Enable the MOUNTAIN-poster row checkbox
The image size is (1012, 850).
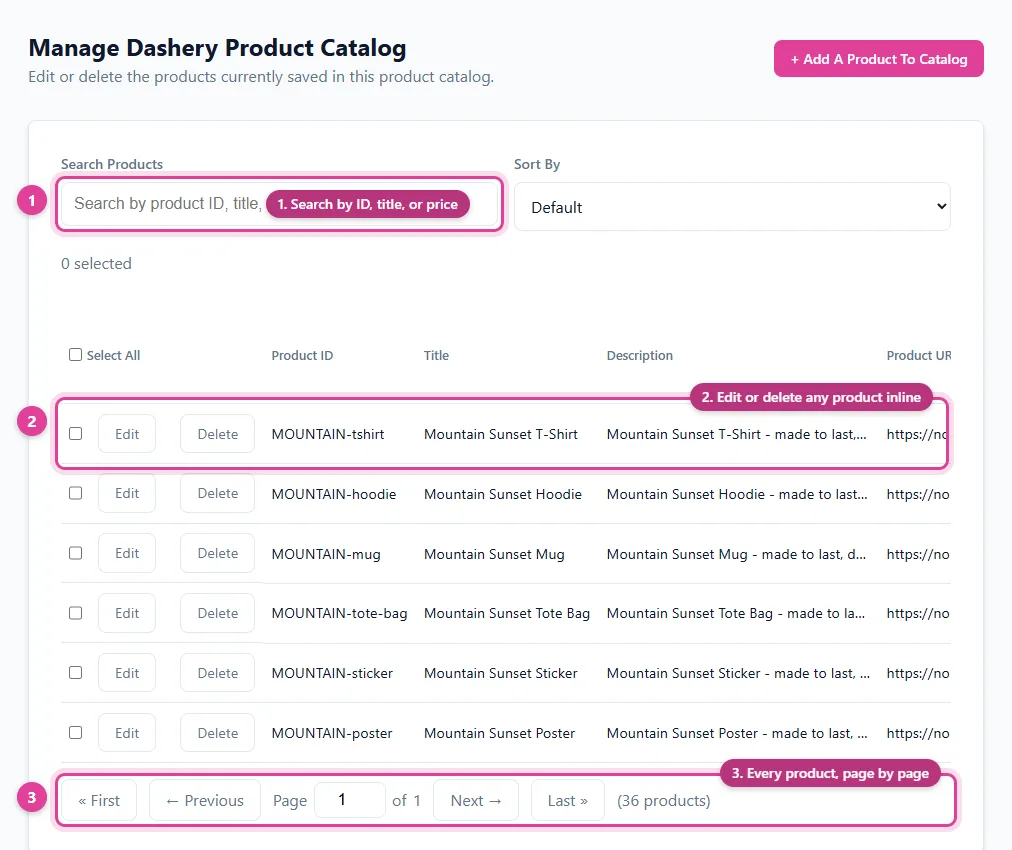[x=76, y=733]
